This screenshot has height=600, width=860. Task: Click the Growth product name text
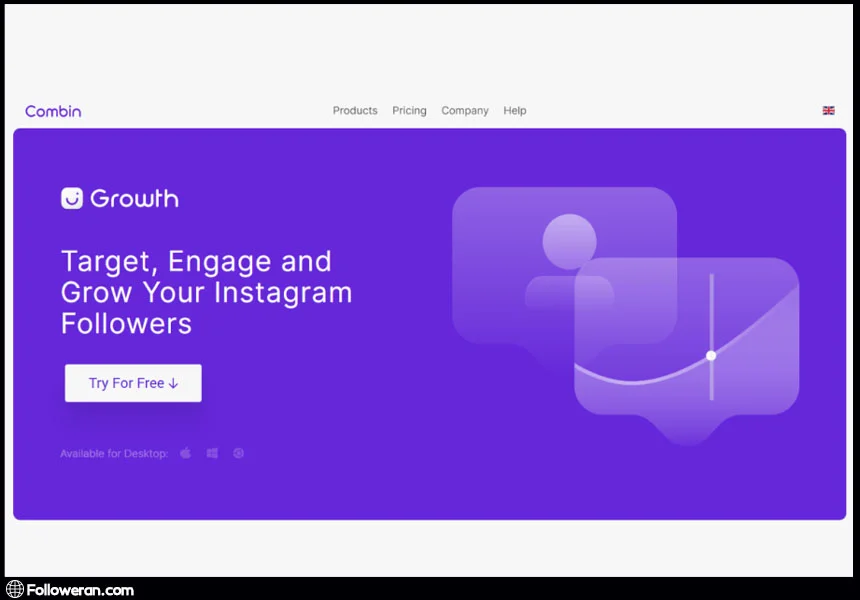[134, 198]
